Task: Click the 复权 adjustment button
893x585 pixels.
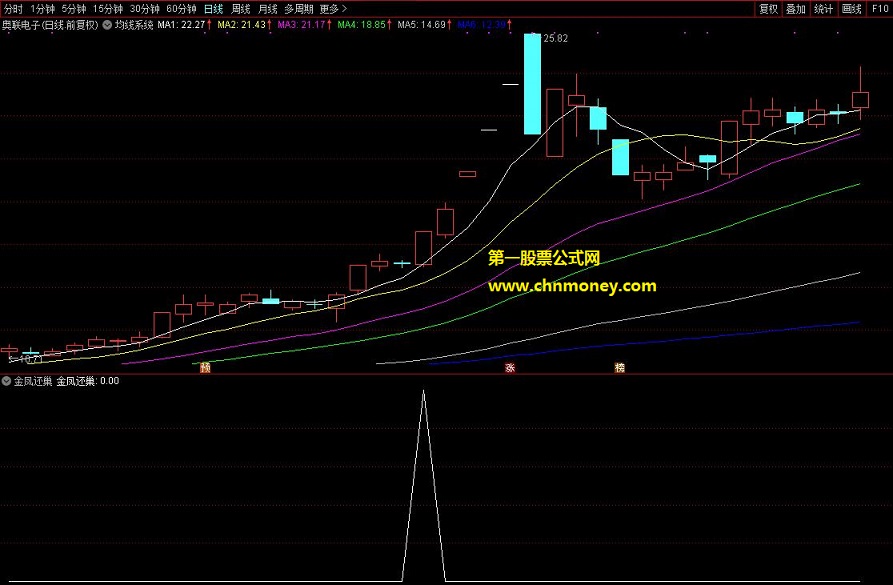Action: [768, 9]
